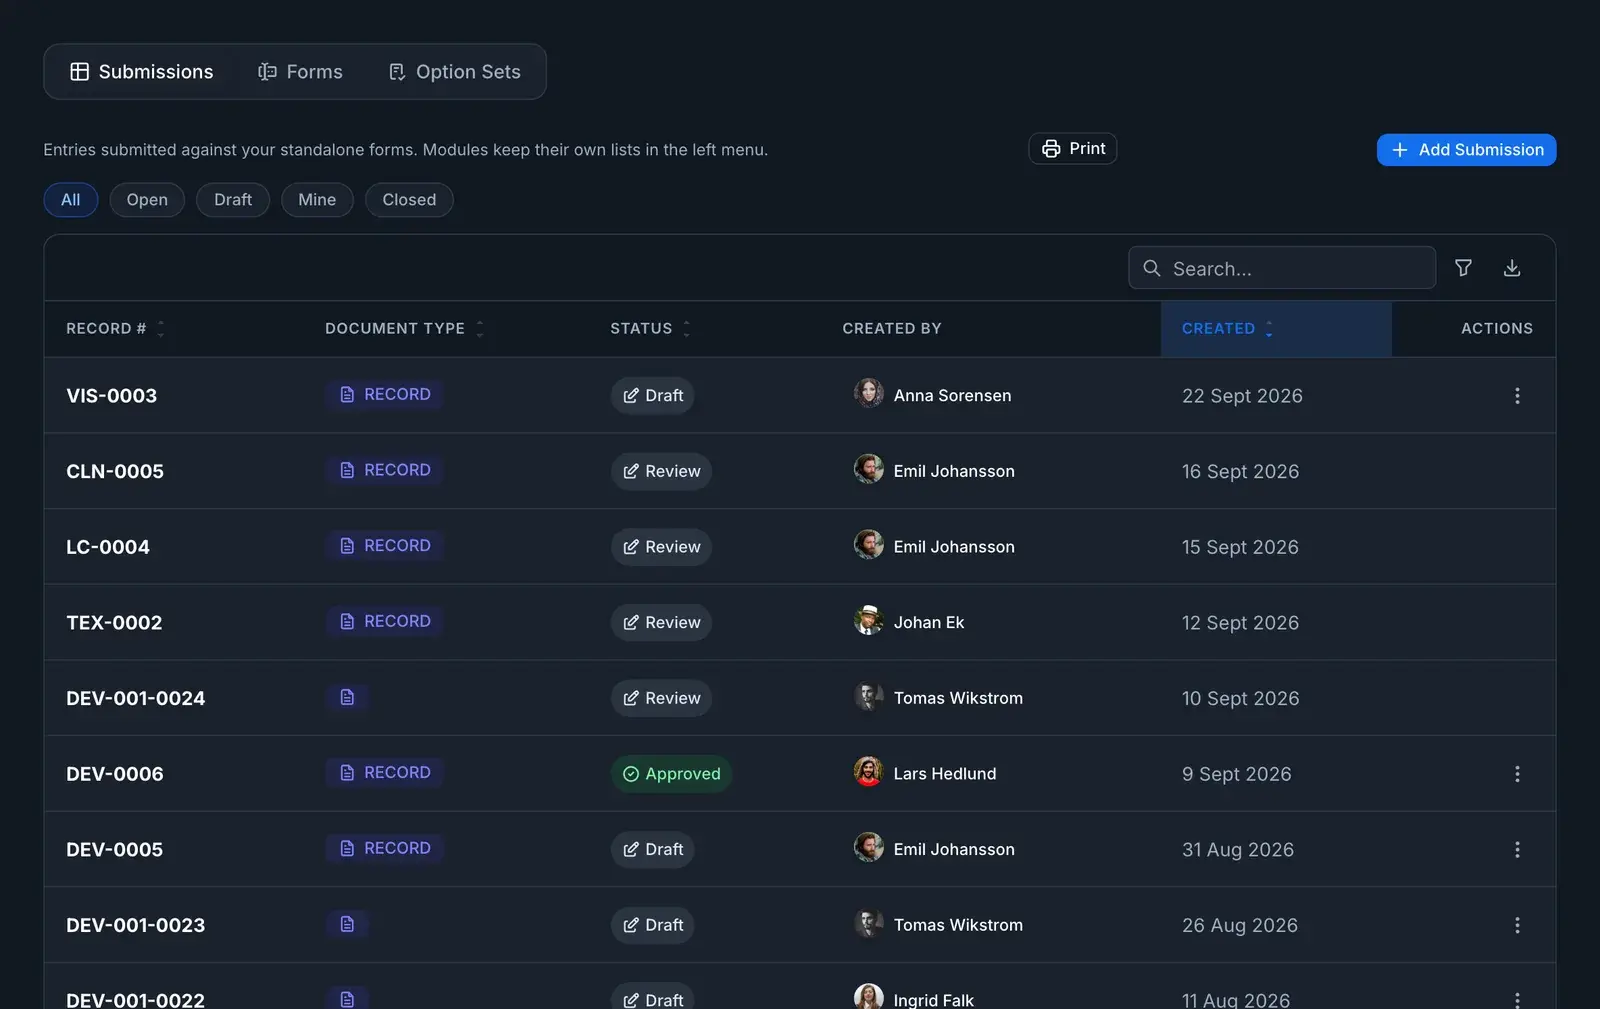Viewport: 1600px width, 1009px height.
Task: Click date 22 Sept 2026
Action: 1242,396
